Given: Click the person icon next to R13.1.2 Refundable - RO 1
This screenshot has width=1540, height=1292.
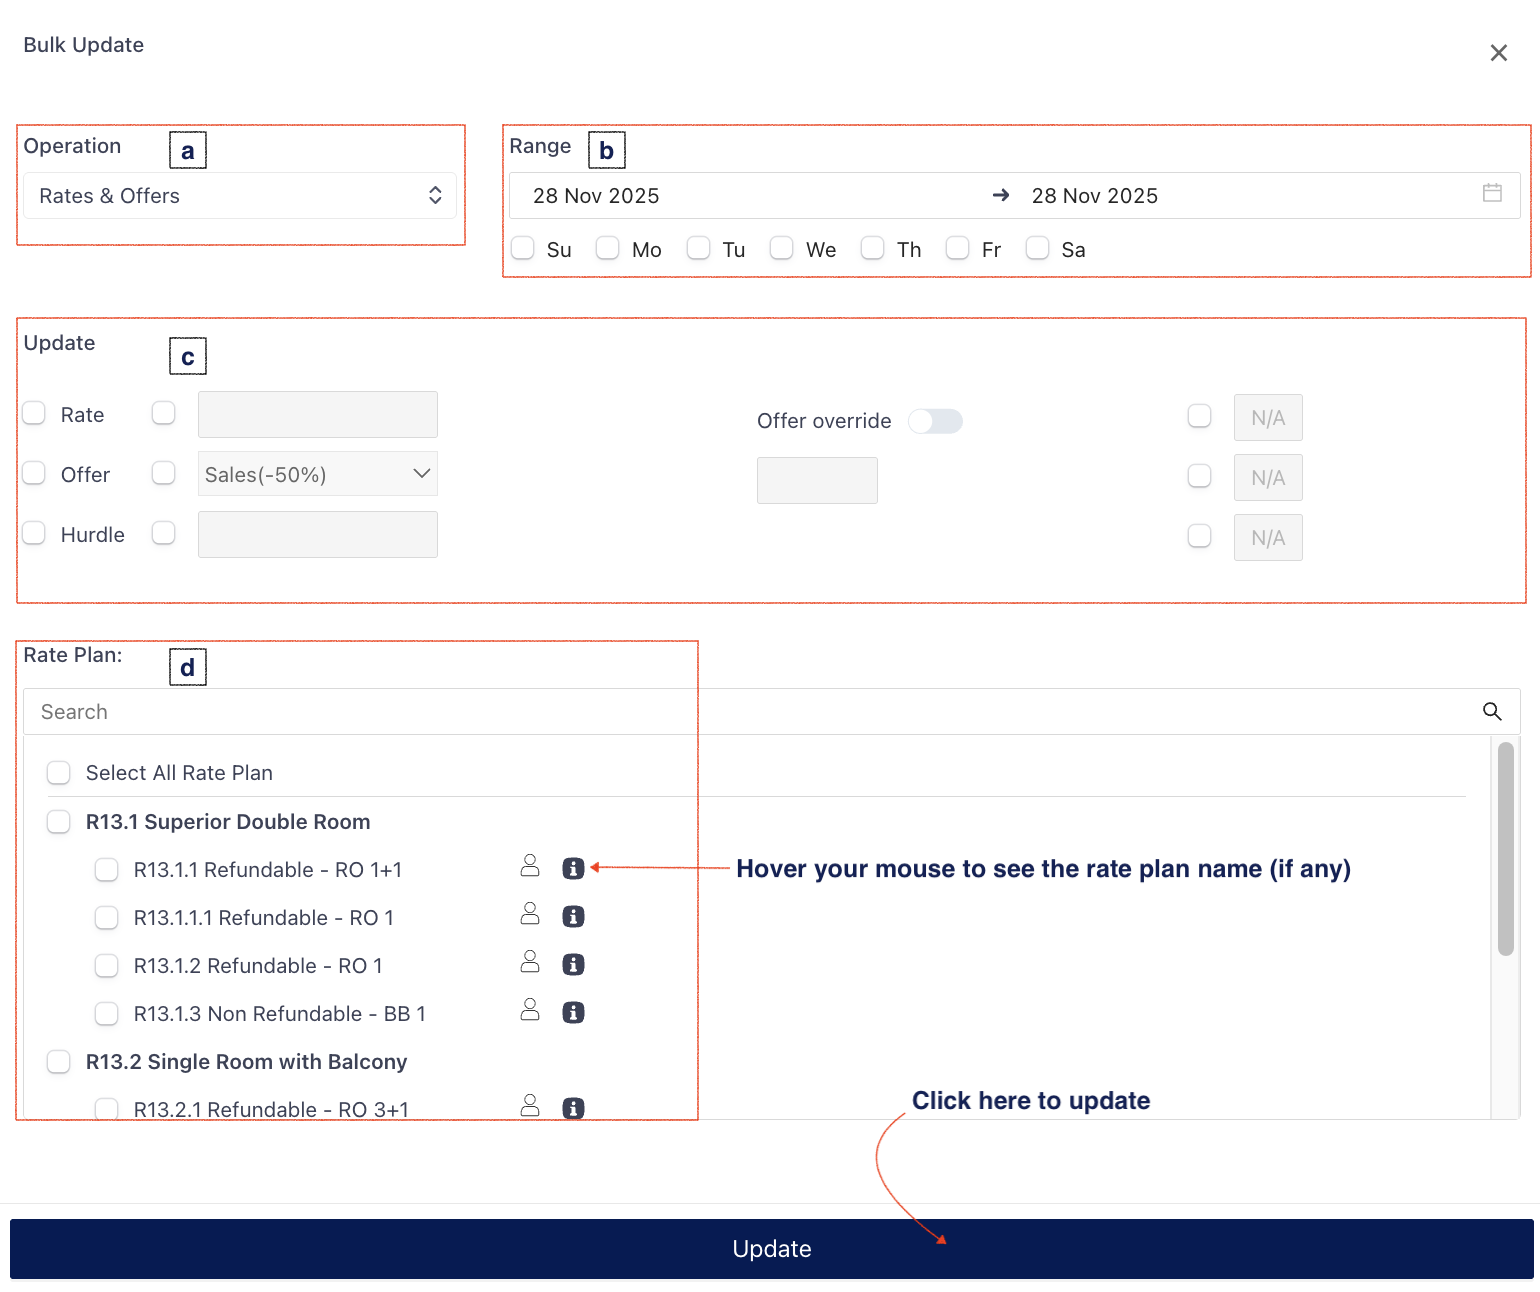Looking at the screenshot, I should [530, 963].
